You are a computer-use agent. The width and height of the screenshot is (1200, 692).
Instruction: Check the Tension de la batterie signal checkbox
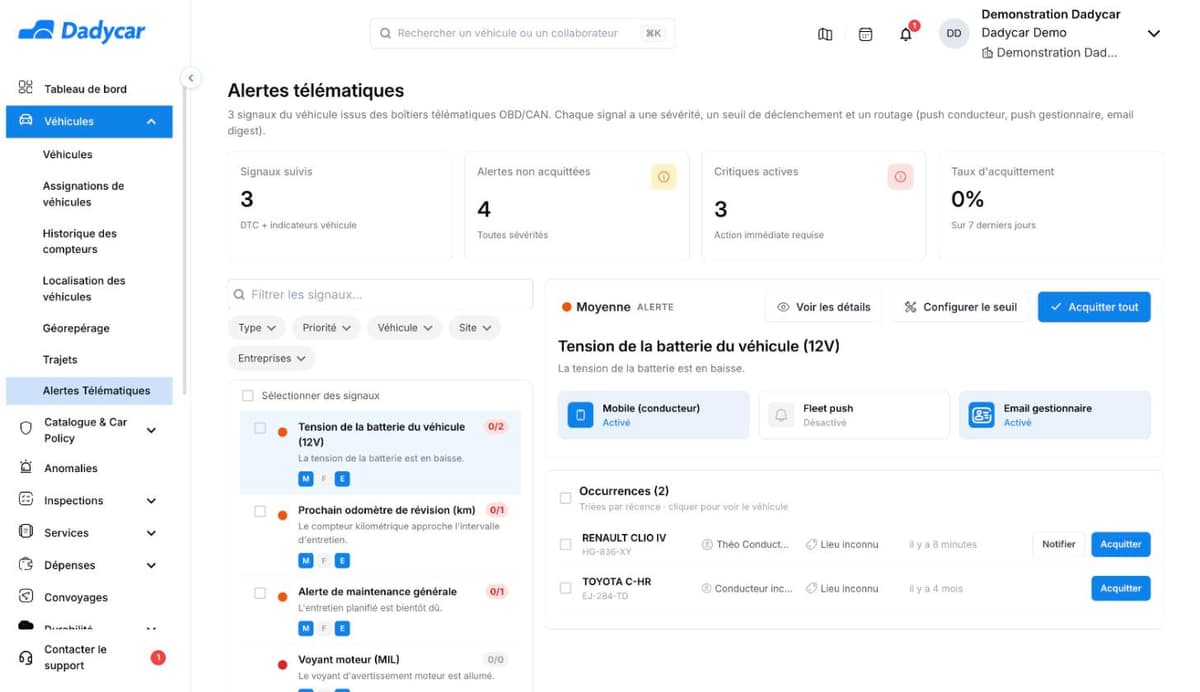coord(260,428)
